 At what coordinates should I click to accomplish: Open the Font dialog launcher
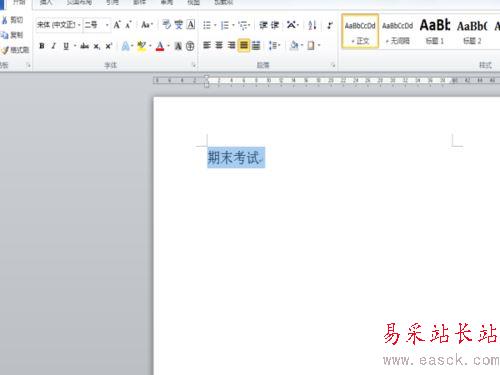pyautogui.click(x=194, y=65)
